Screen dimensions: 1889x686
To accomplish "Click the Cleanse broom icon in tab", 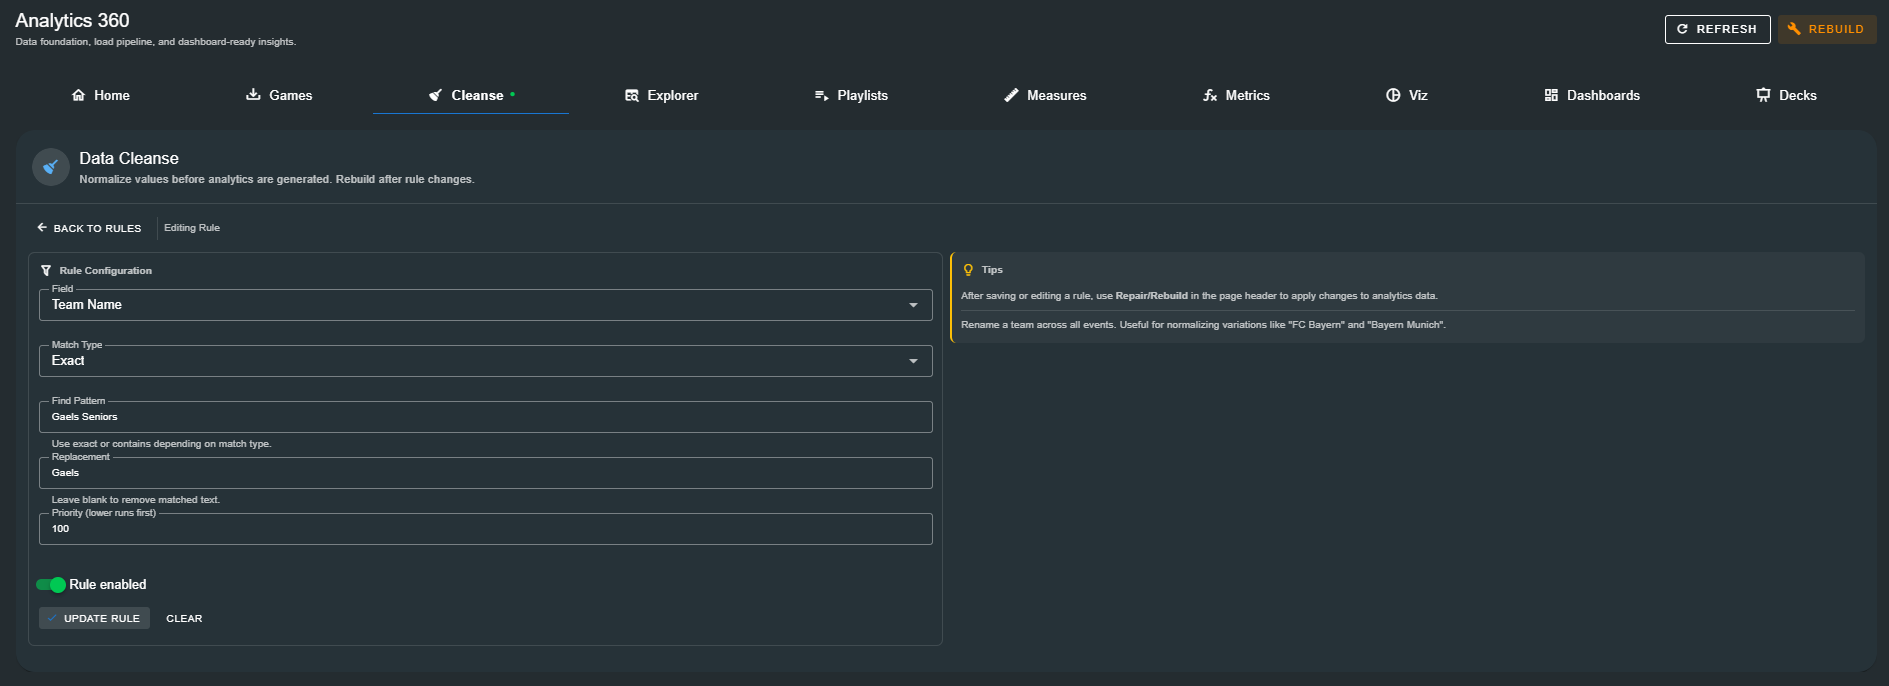I will pos(435,95).
